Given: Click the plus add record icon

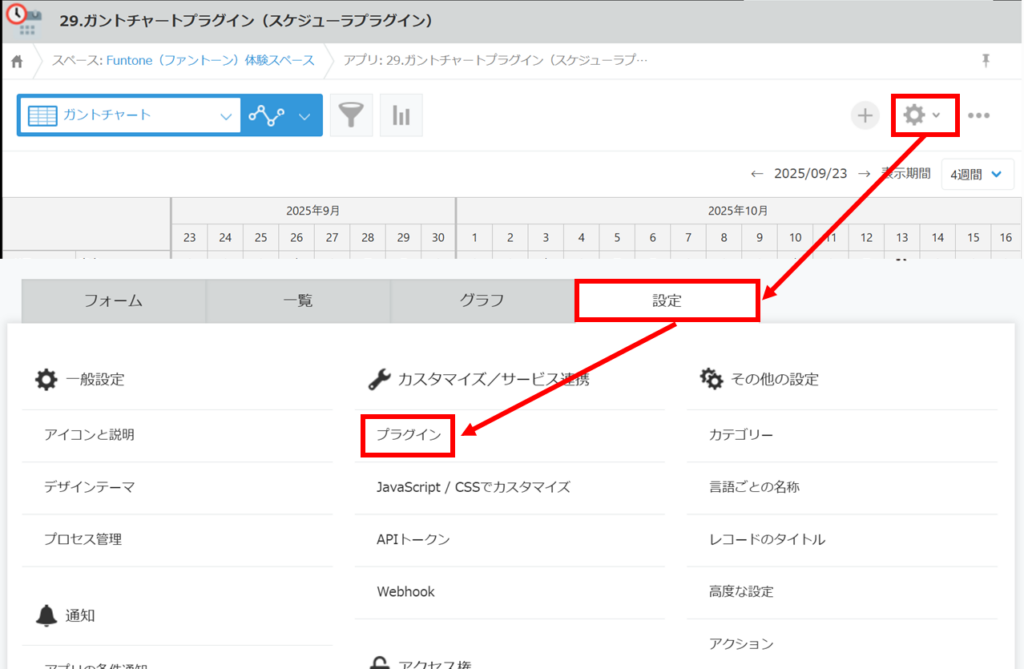Looking at the screenshot, I should [865, 115].
